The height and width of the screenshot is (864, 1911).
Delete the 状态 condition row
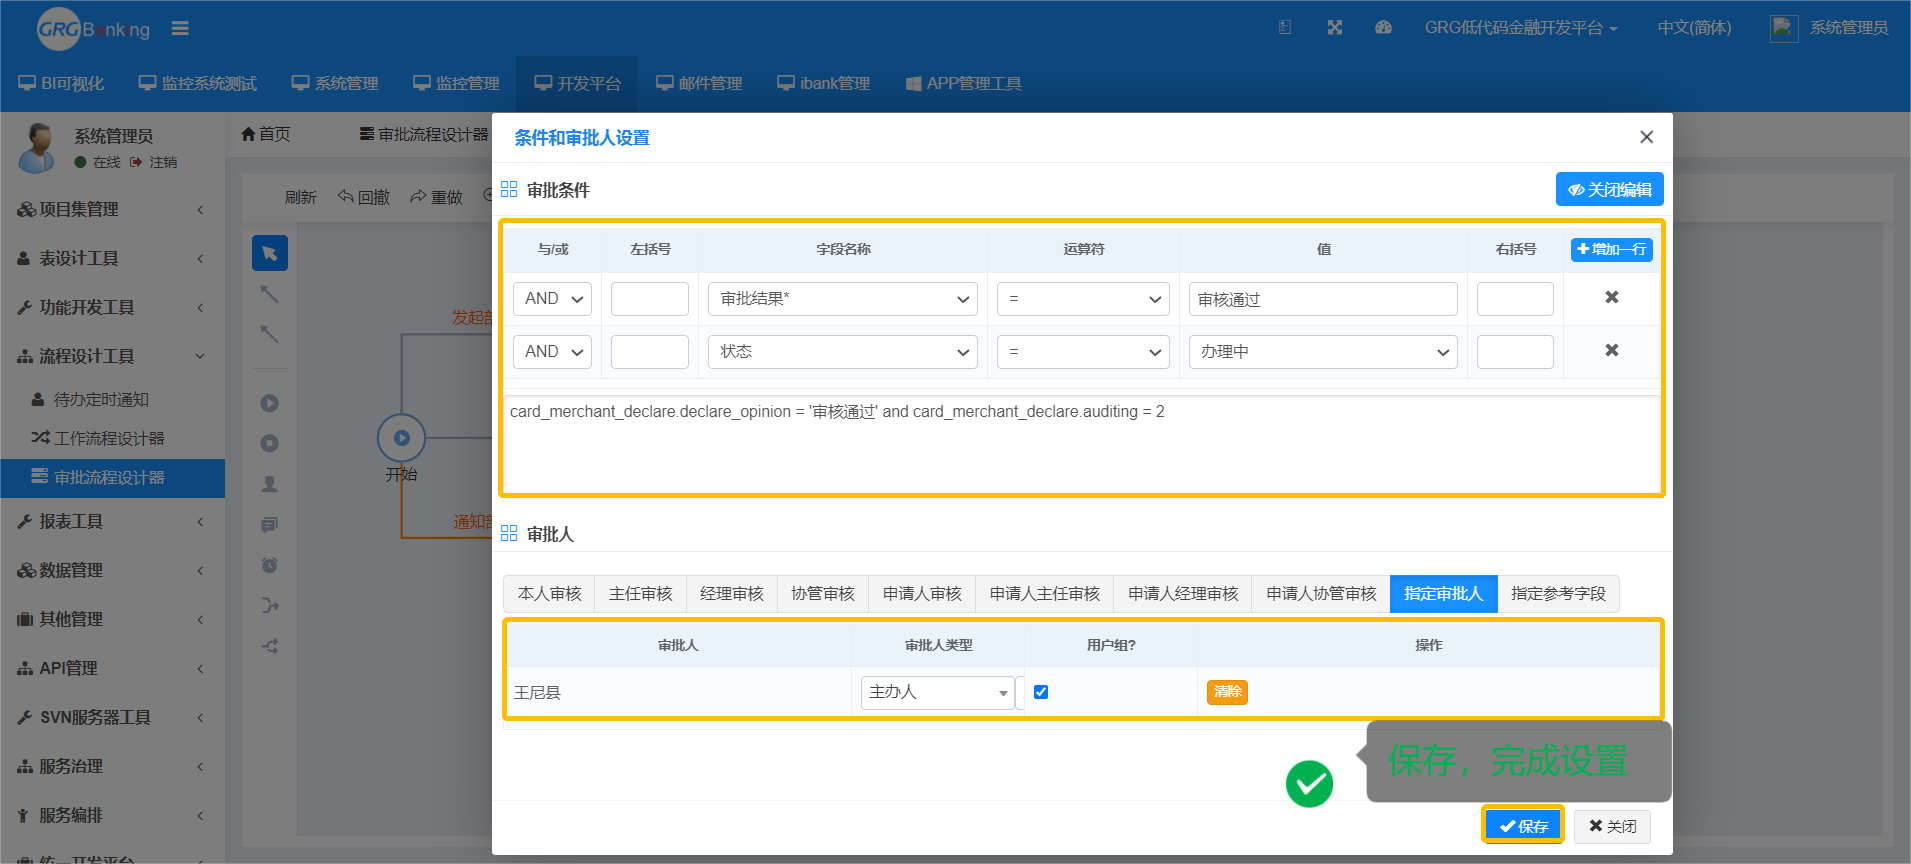point(1611,350)
